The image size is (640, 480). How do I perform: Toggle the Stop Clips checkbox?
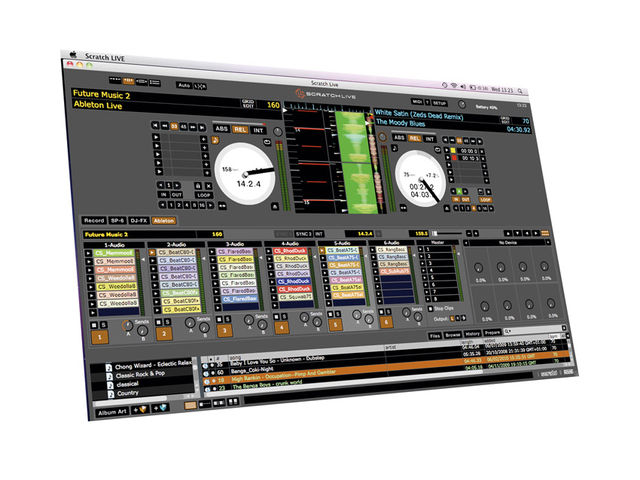pos(431,309)
